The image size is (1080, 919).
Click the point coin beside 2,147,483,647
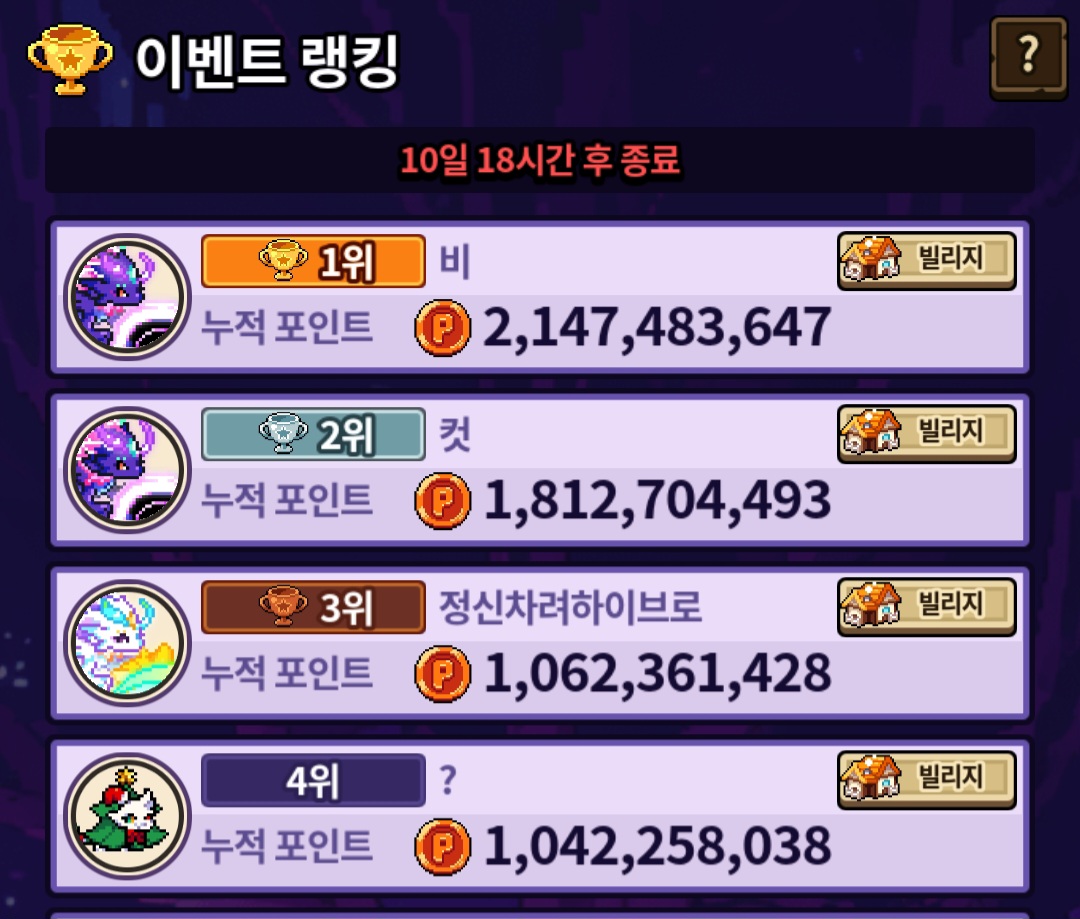click(443, 327)
